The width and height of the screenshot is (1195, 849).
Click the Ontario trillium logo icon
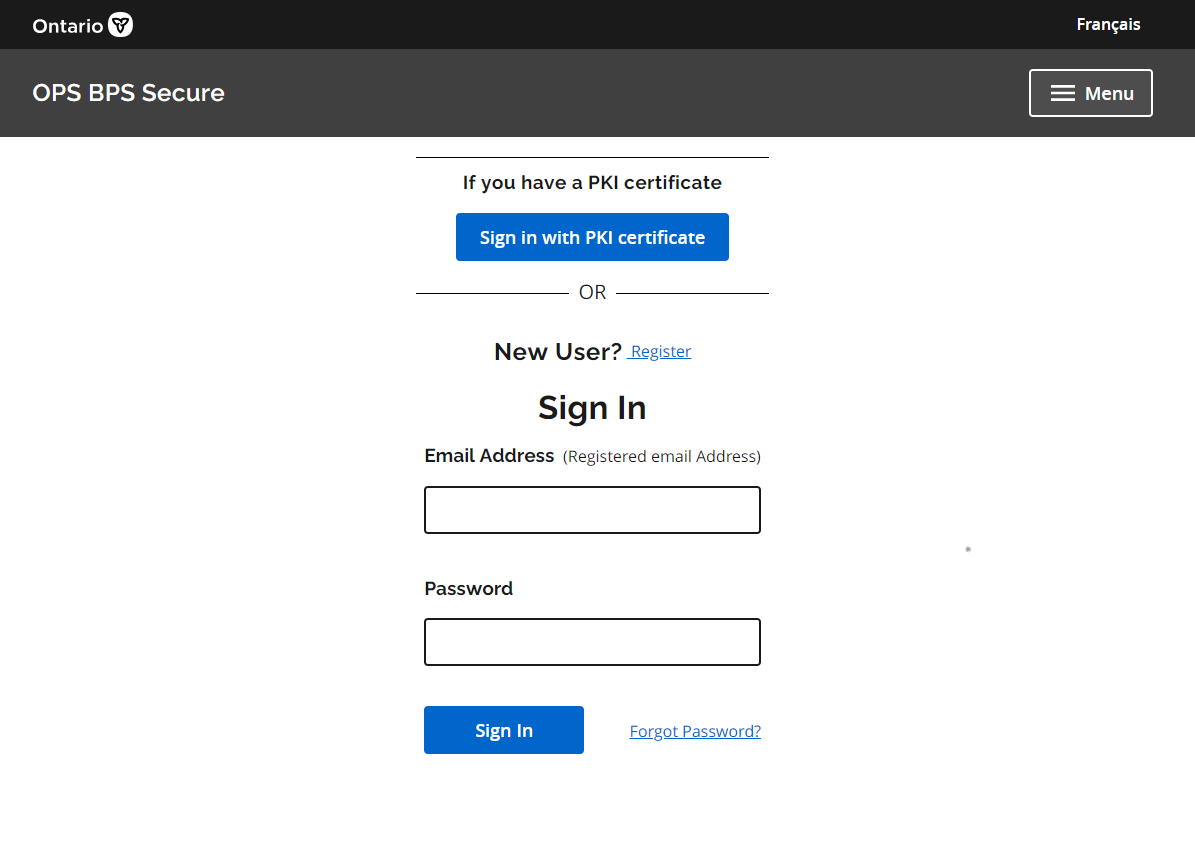[x=121, y=25]
